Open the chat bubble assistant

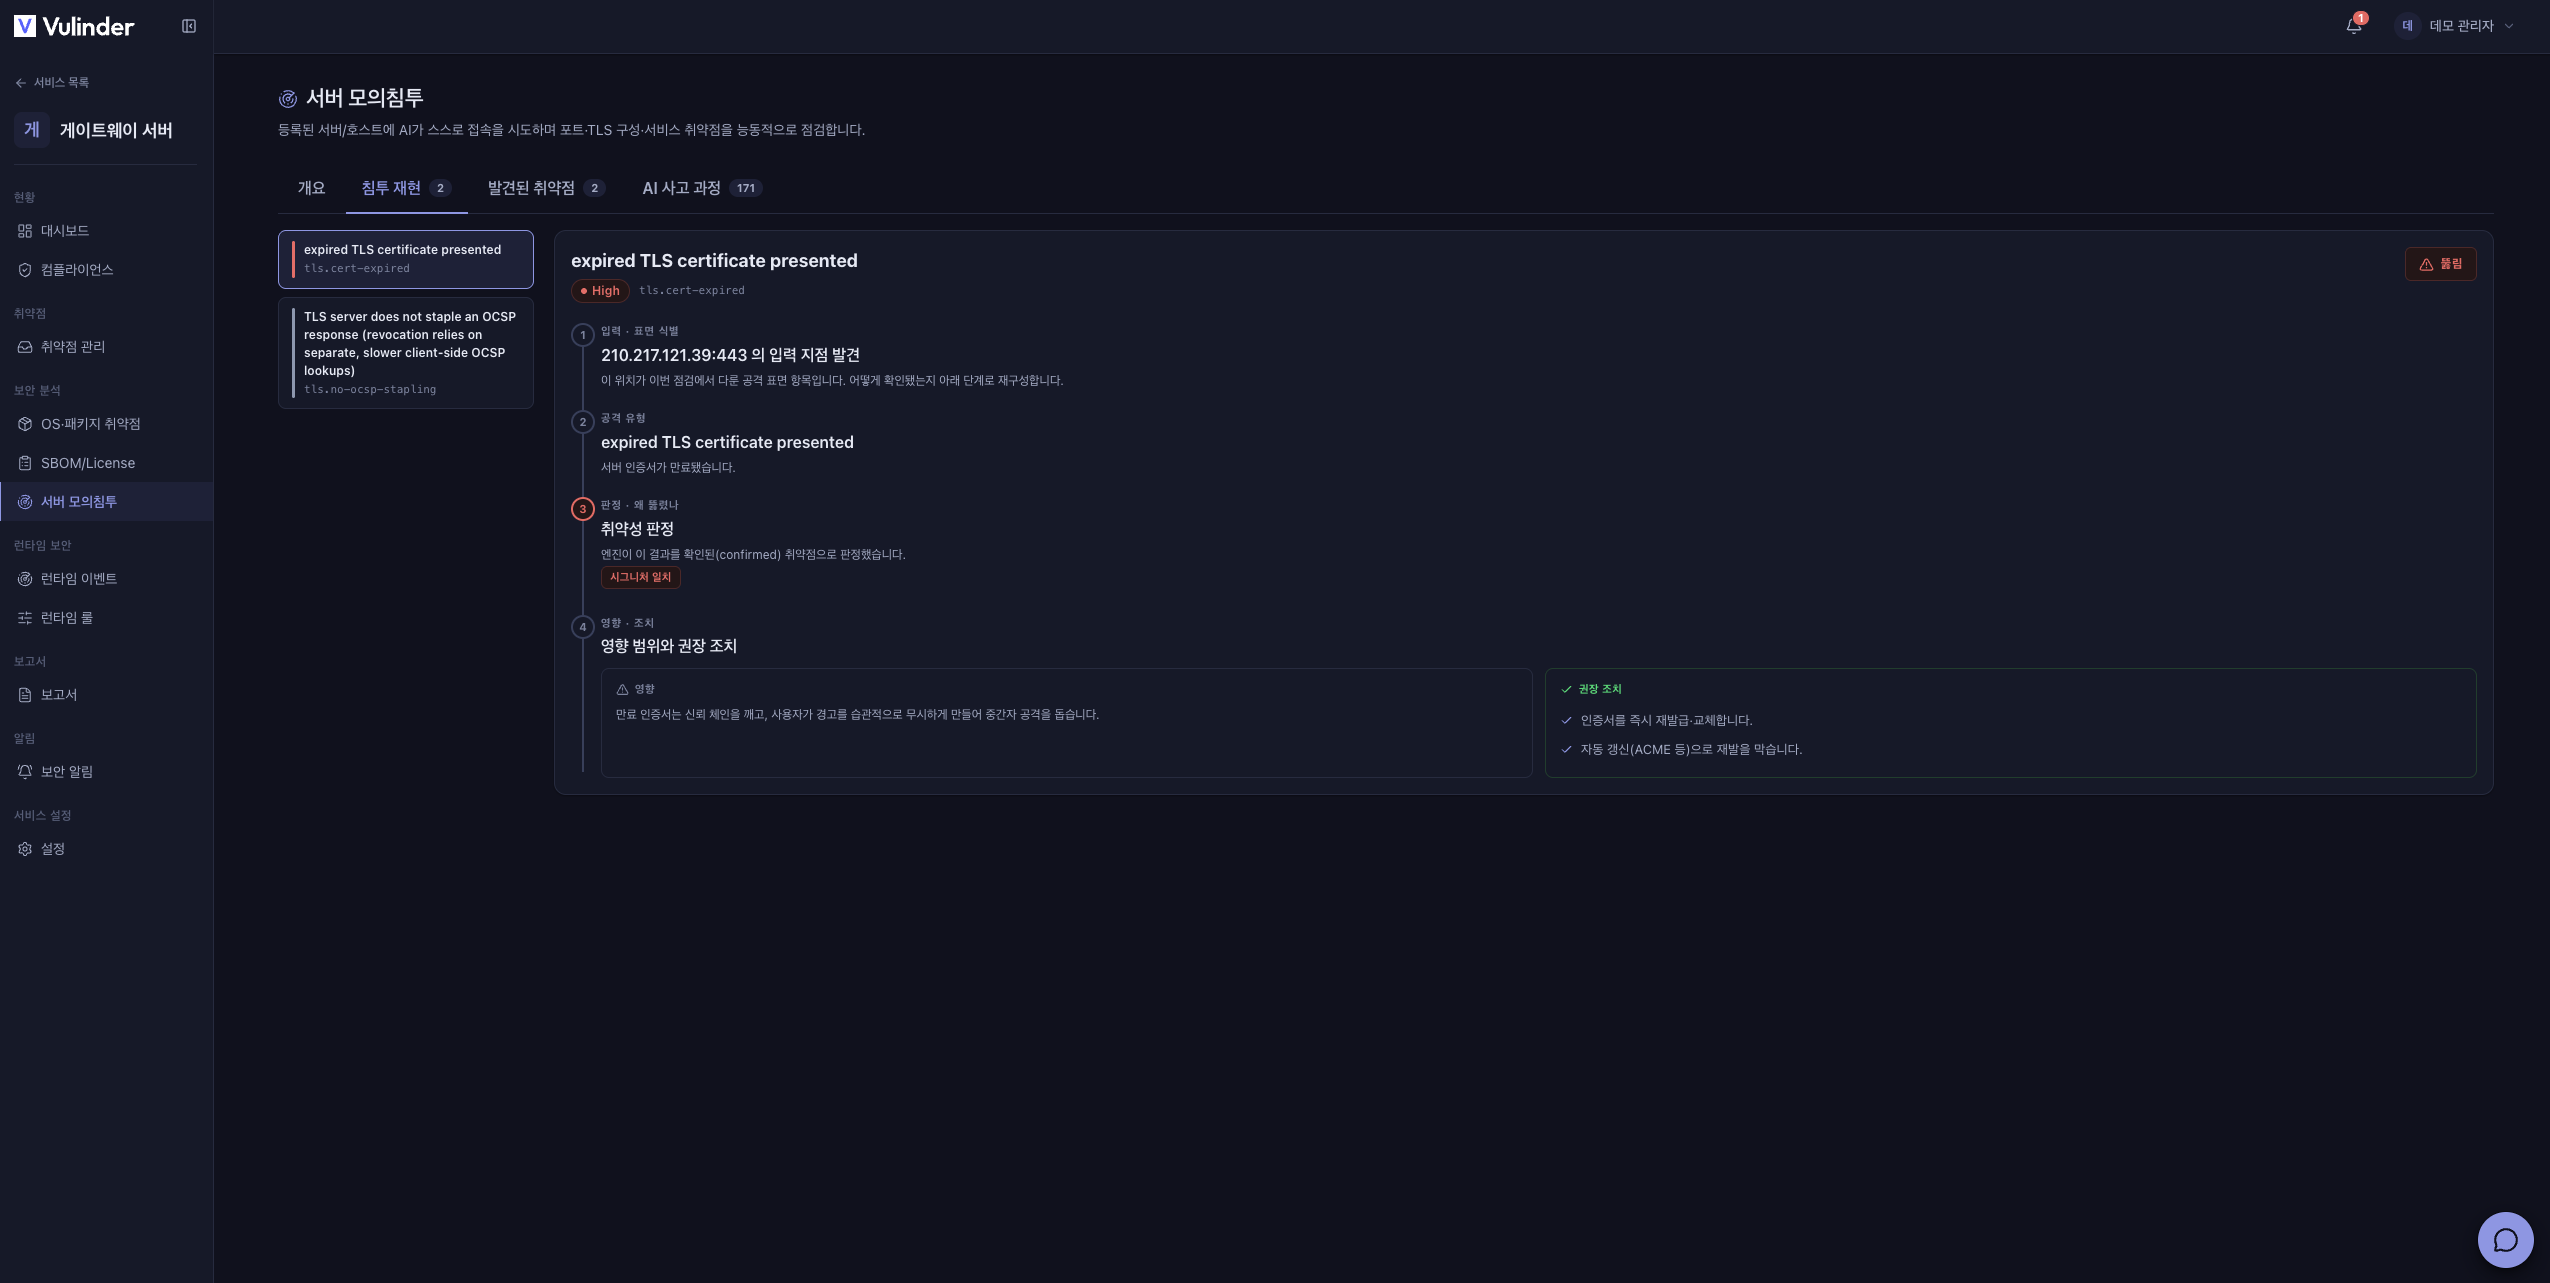point(2505,1240)
